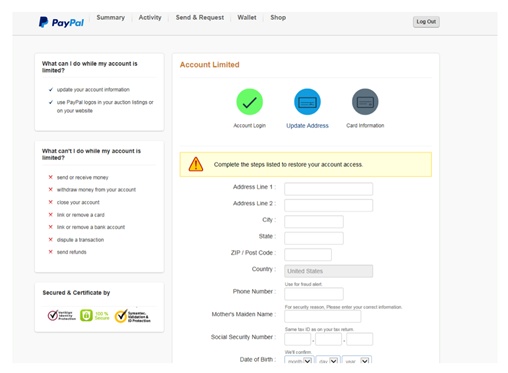
Task: Click the Update Address link
Action: click(307, 126)
